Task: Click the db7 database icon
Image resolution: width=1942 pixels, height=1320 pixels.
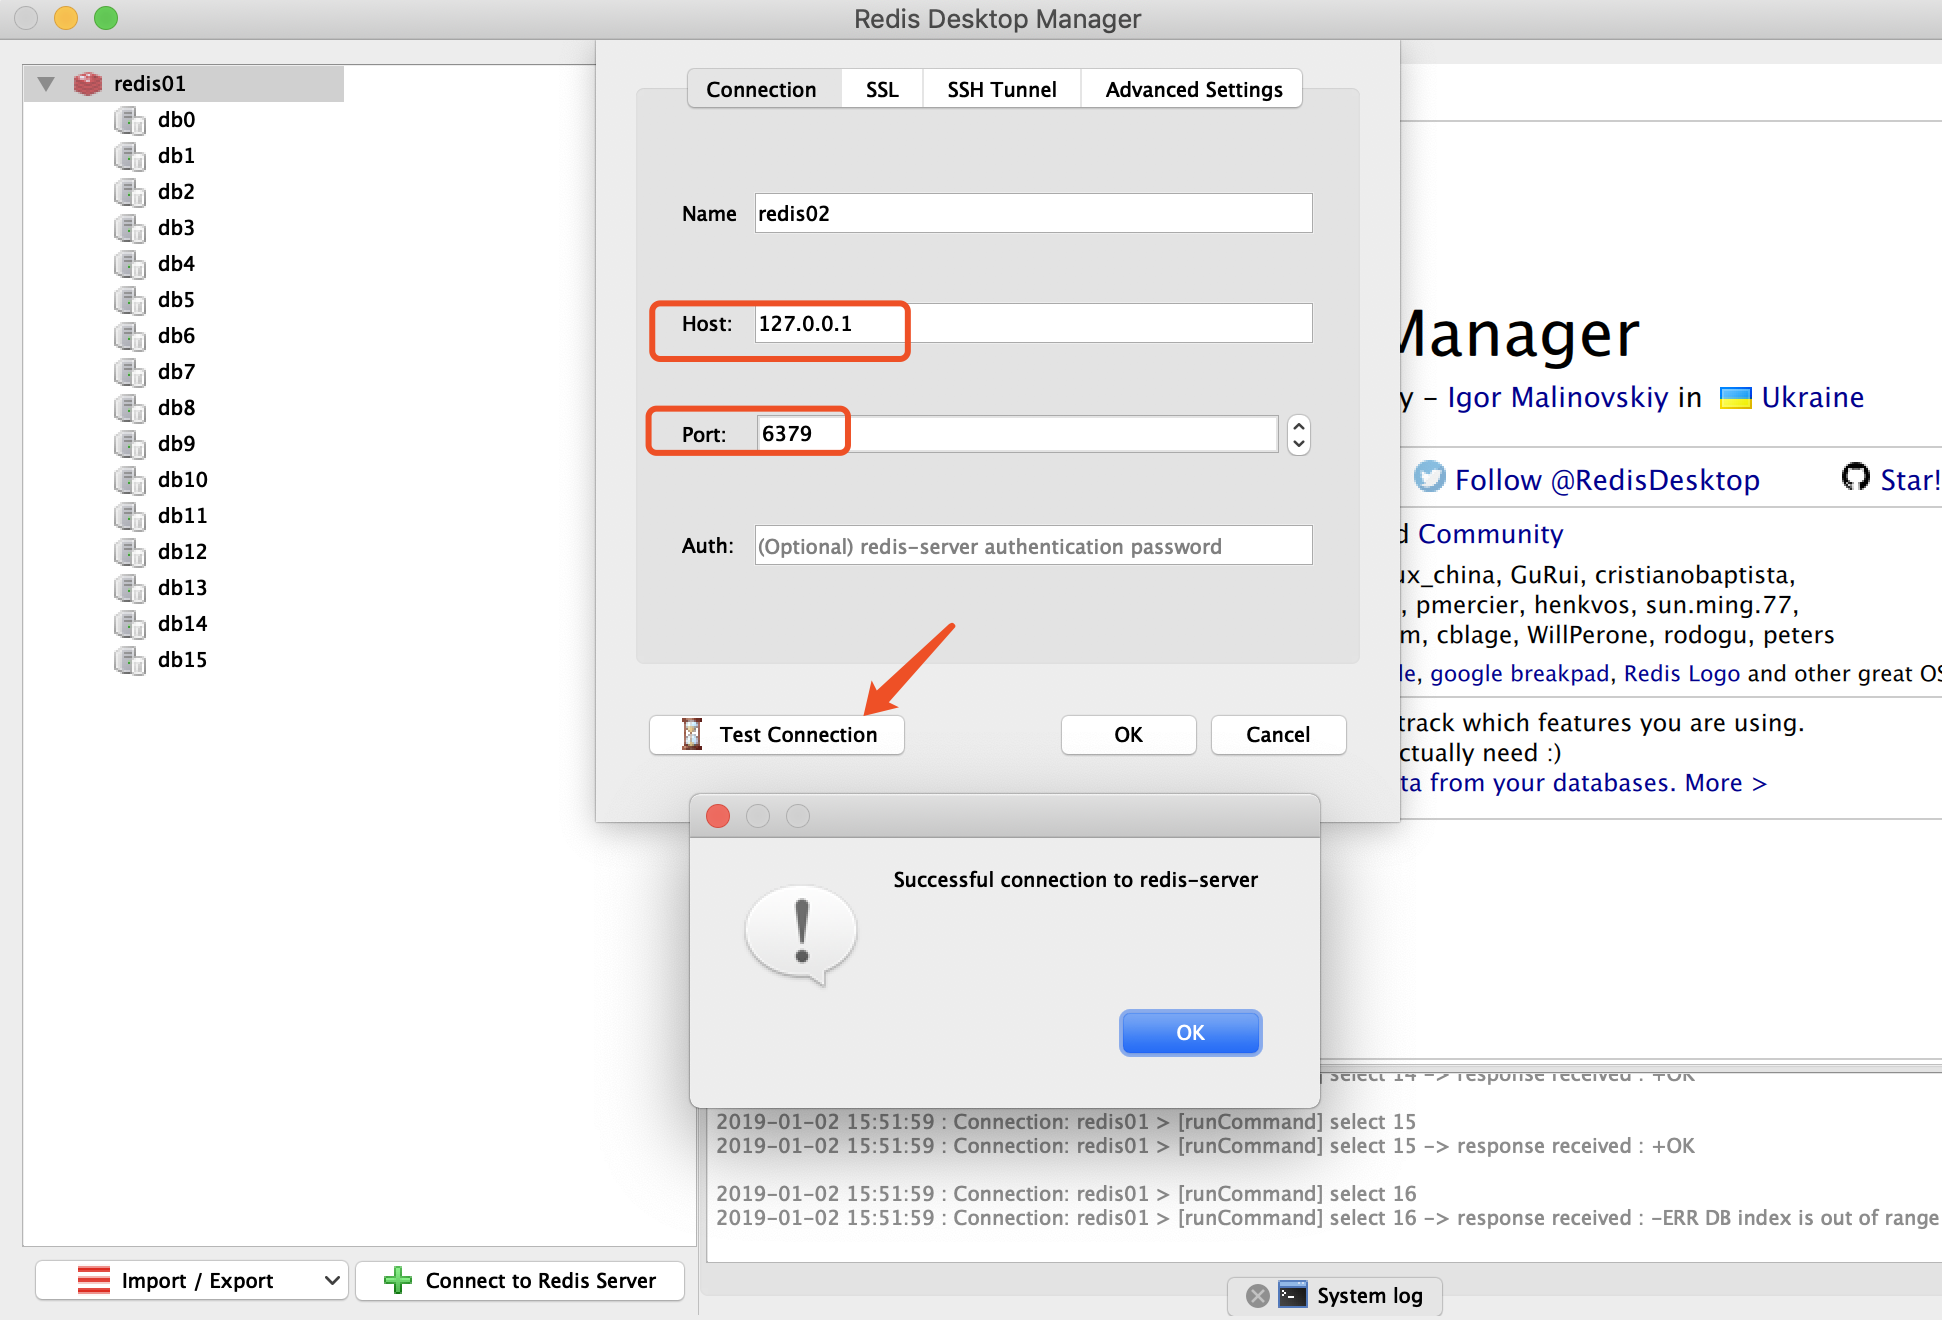Action: [129, 373]
